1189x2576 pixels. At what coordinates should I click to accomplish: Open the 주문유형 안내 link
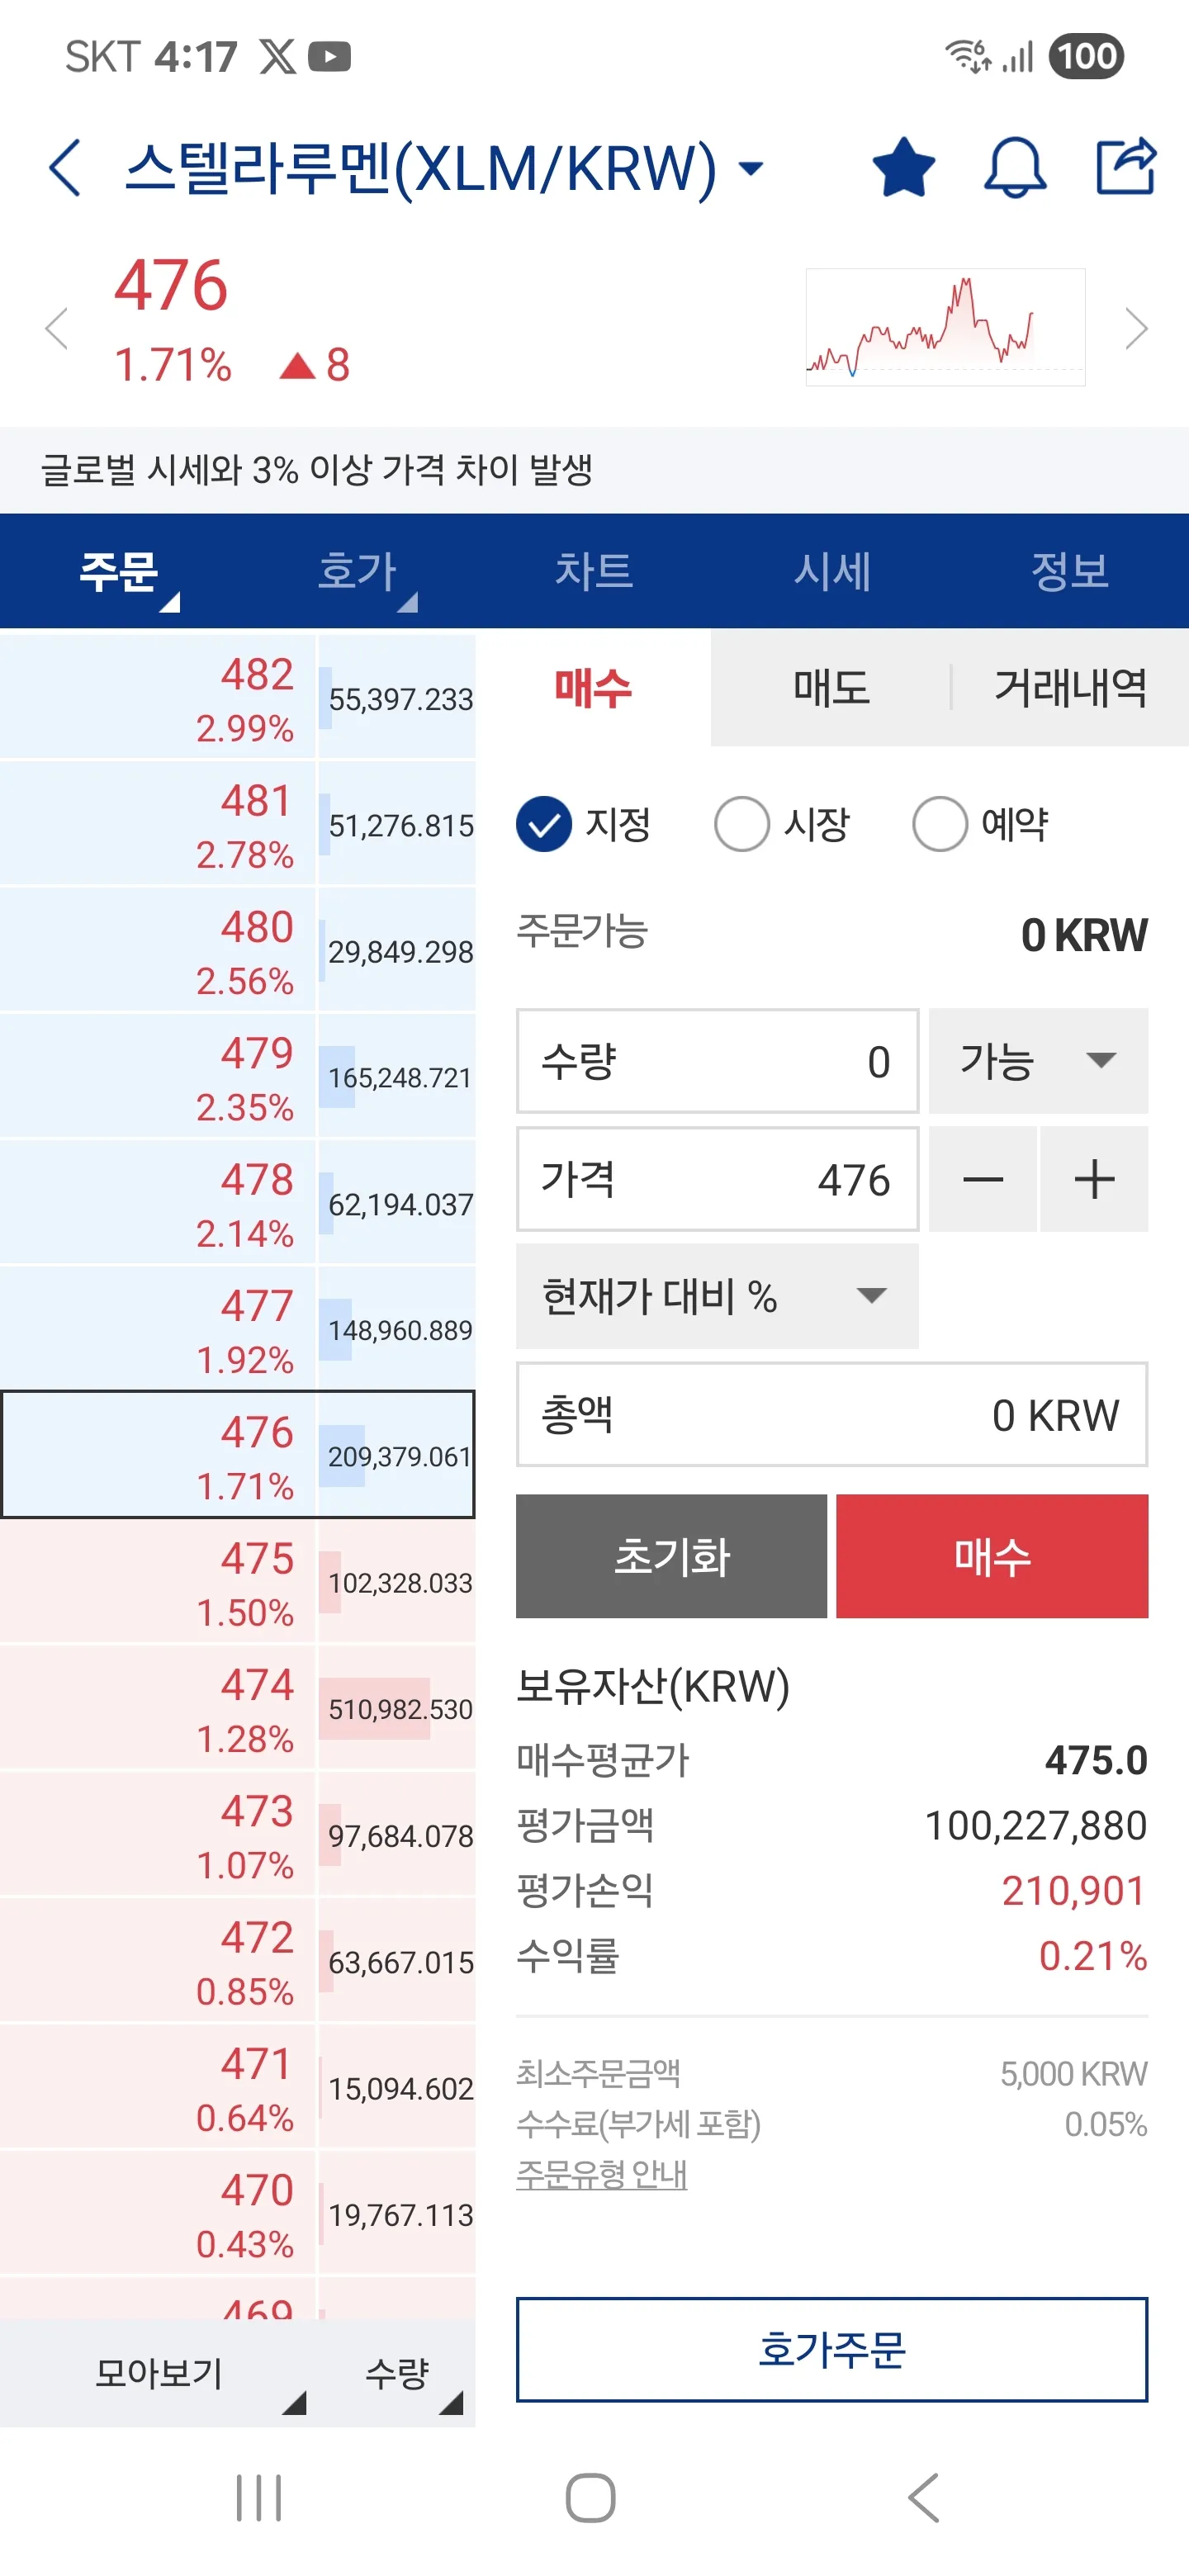pyautogui.click(x=601, y=2174)
